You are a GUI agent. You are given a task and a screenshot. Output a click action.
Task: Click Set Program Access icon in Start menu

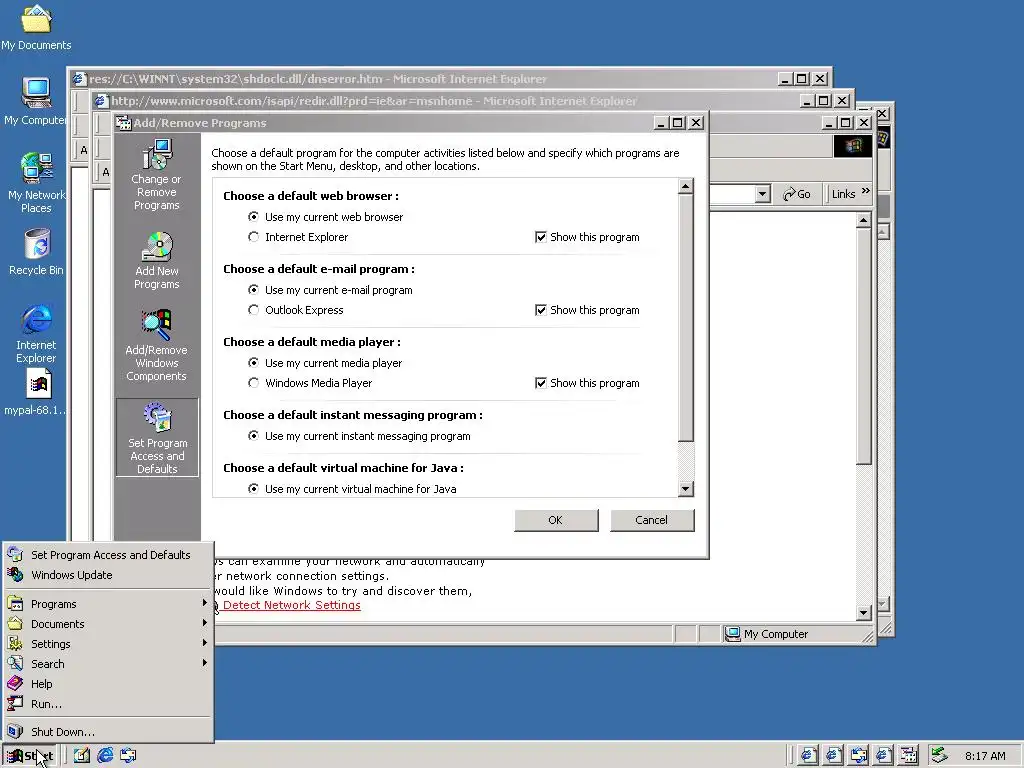15,554
